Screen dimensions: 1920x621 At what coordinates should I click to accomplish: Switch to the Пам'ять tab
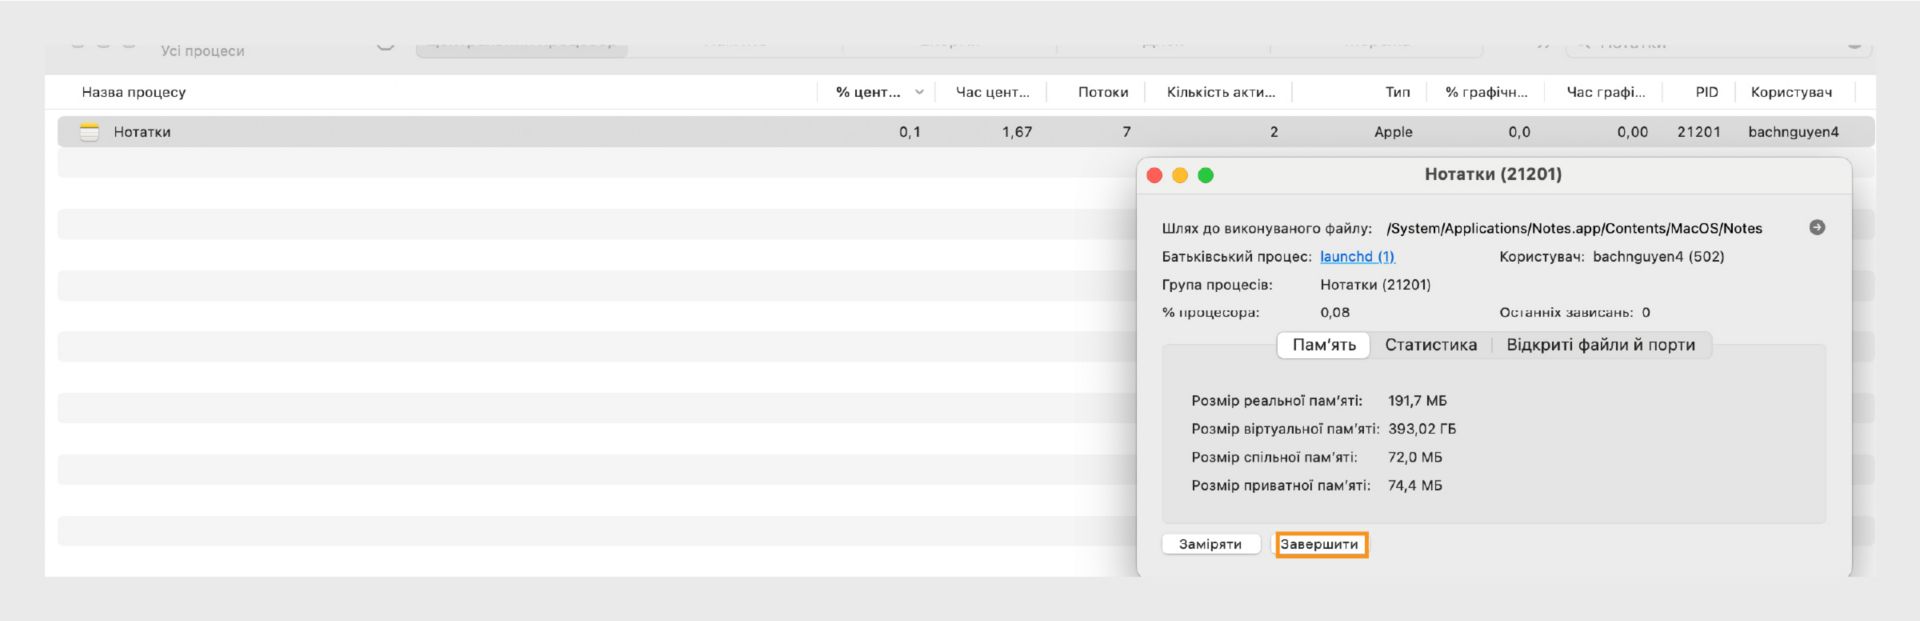pos(1324,345)
